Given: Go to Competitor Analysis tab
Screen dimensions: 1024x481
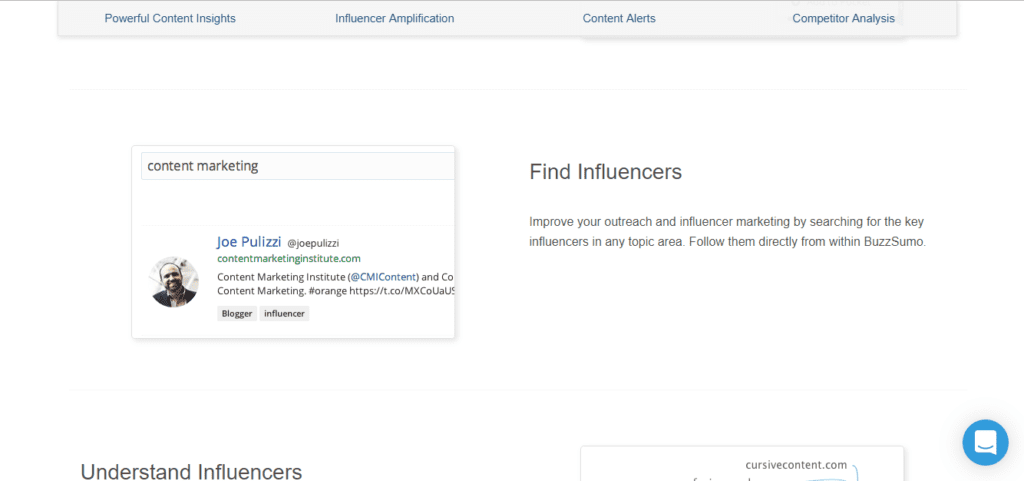Looking at the screenshot, I should click(x=843, y=18).
